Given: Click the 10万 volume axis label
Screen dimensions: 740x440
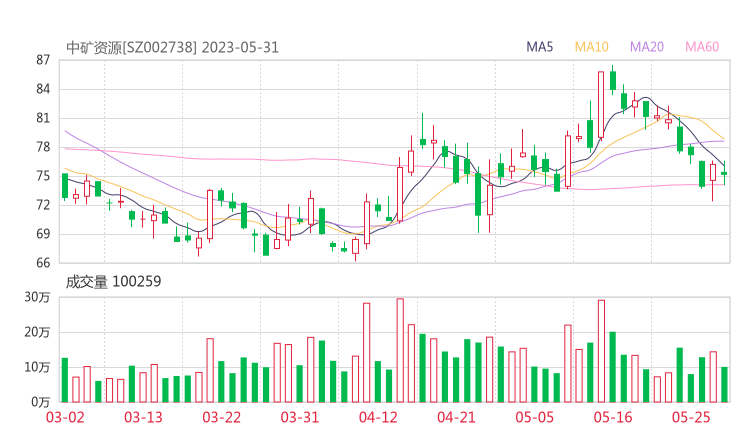Looking at the screenshot, I should pos(37,367).
